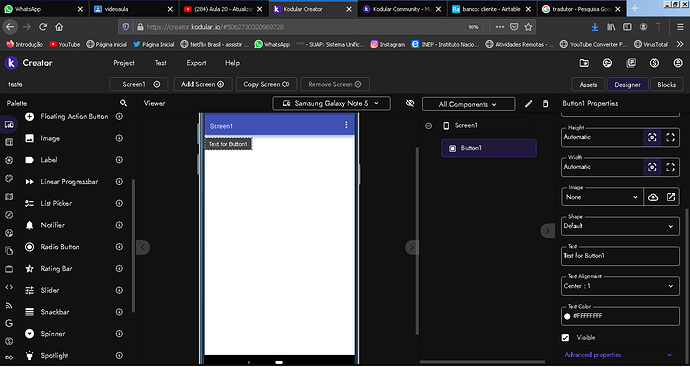Open Instagram bookmark in bookmarks bar
690x367 pixels.
click(x=388, y=44)
